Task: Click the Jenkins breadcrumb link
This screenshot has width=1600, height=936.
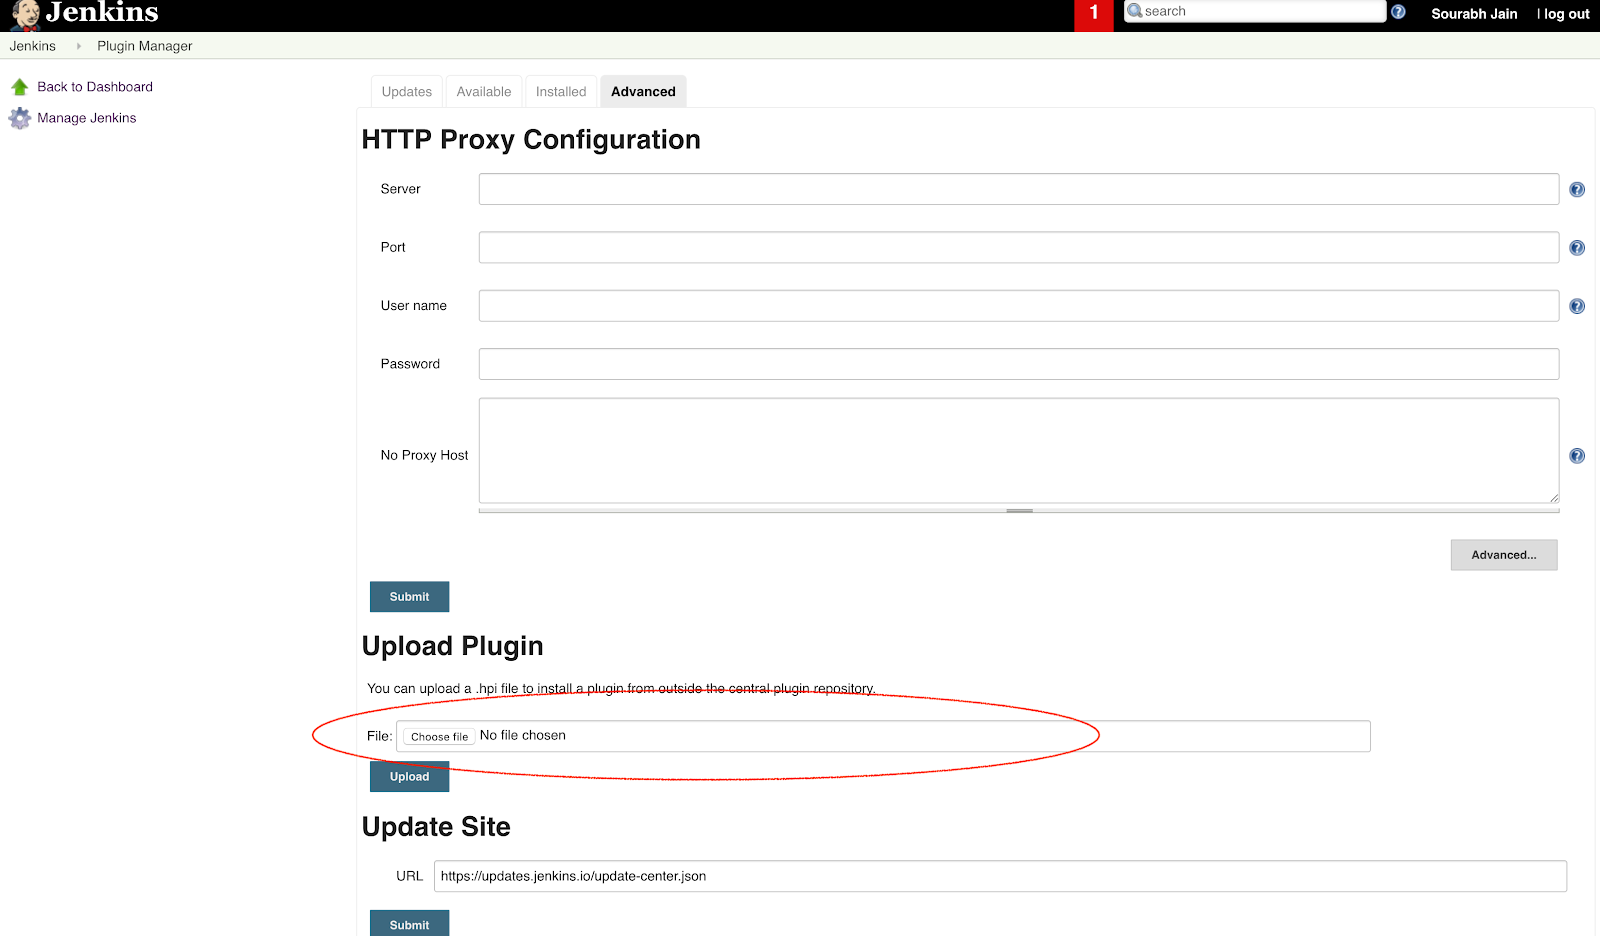Action: [33, 46]
